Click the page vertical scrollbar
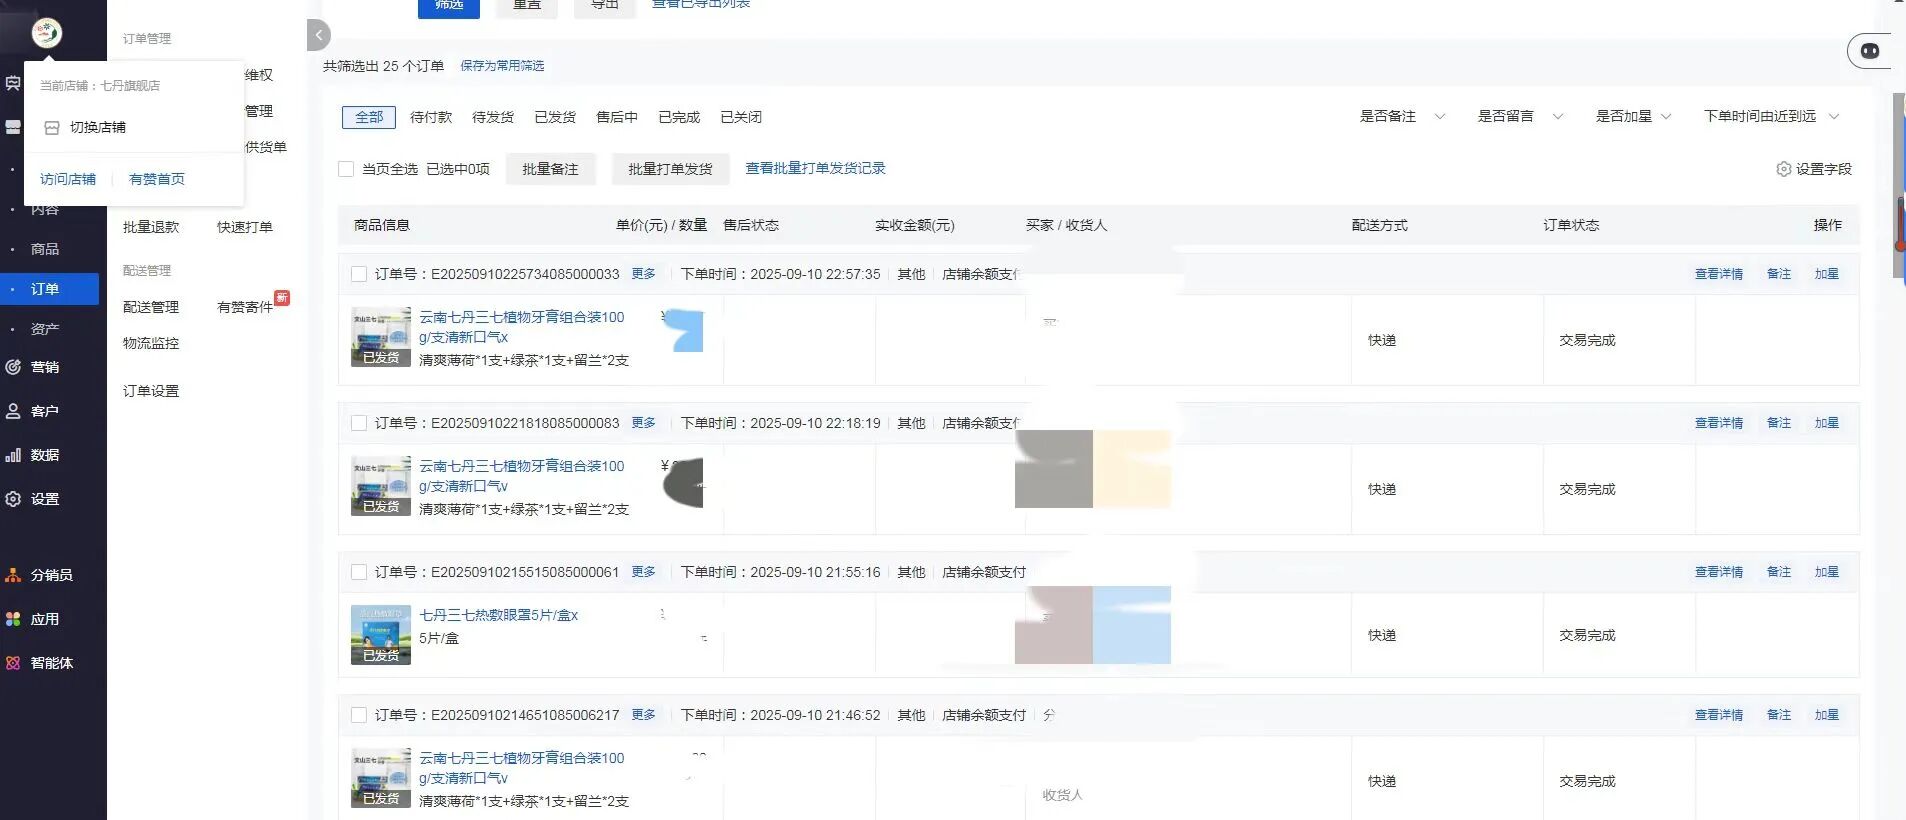The height and width of the screenshot is (820, 1906). tap(1899, 186)
